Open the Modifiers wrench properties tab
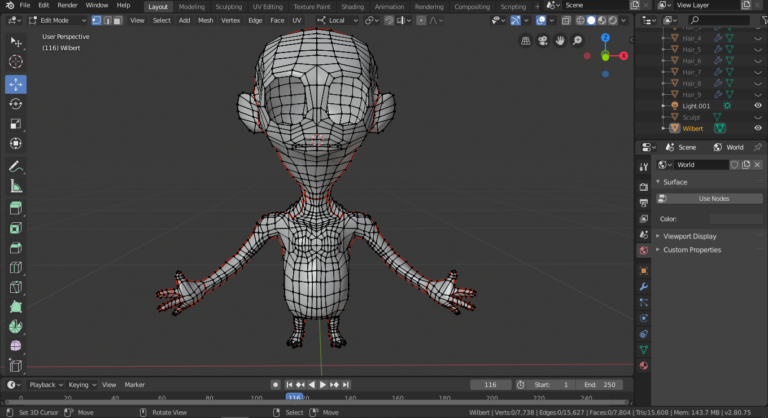768x418 pixels. coord(643,286)
